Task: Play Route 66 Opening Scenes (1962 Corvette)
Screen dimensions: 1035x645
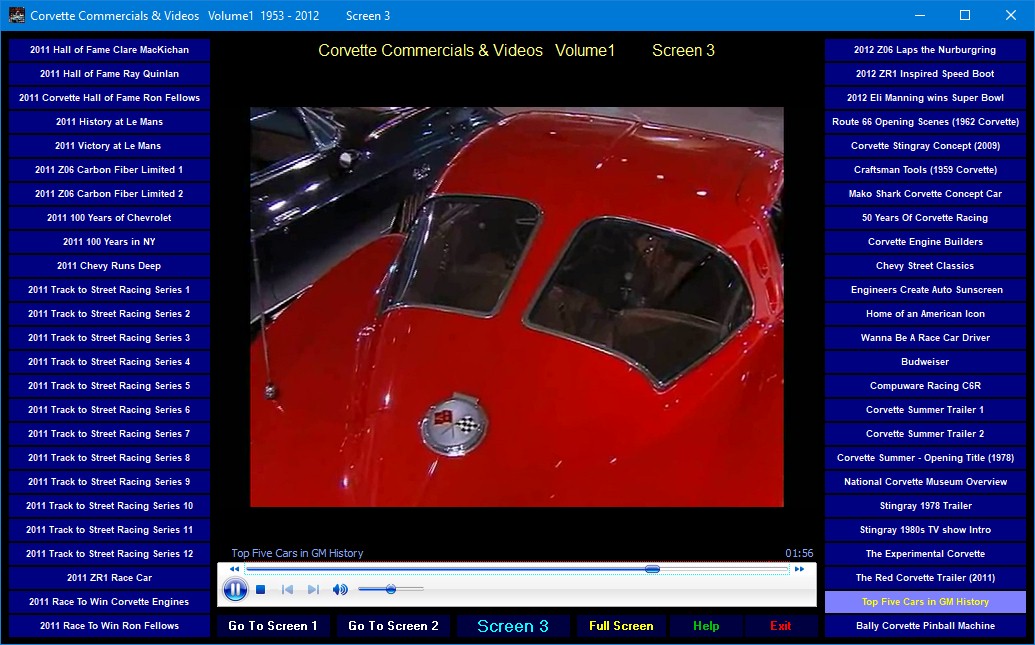Action: (925, 122)
